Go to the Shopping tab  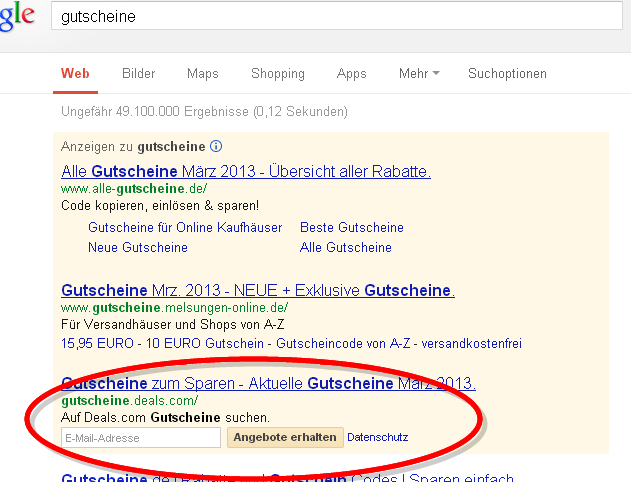click(x=278, y=74)
